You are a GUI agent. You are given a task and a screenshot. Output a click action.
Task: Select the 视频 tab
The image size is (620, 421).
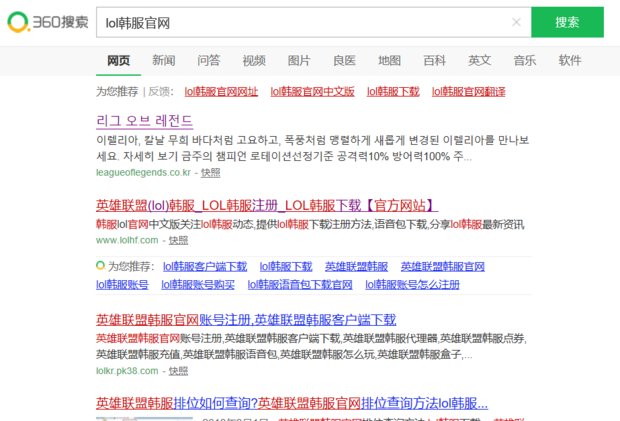tap(254, 60)
